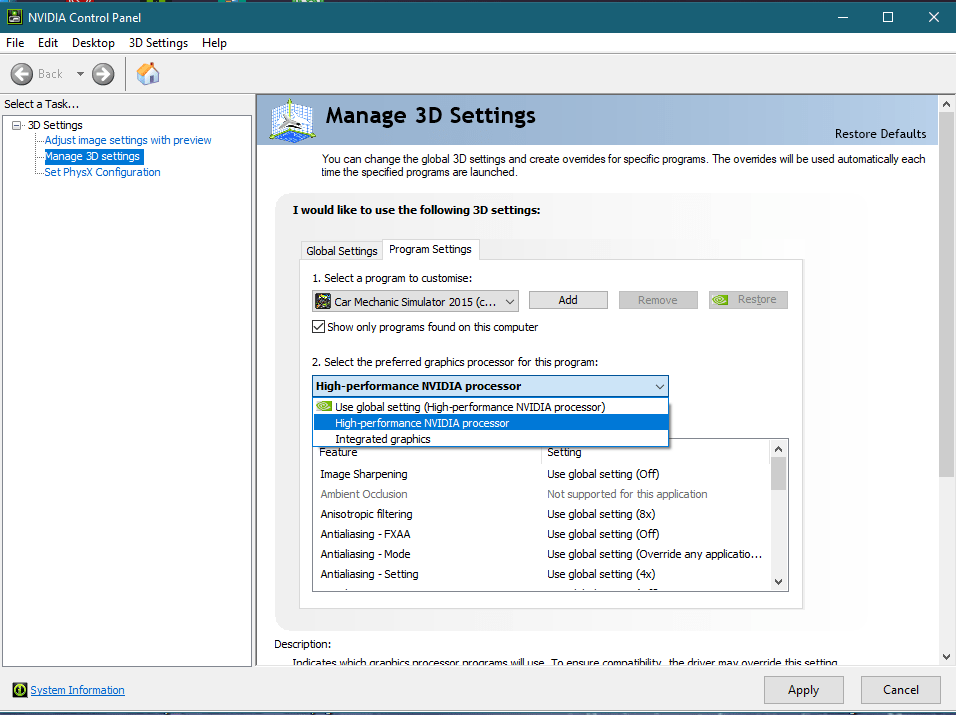Switch to Global Settings tab
This screenshot has width=956, height=715.
(x=341, y=251)
